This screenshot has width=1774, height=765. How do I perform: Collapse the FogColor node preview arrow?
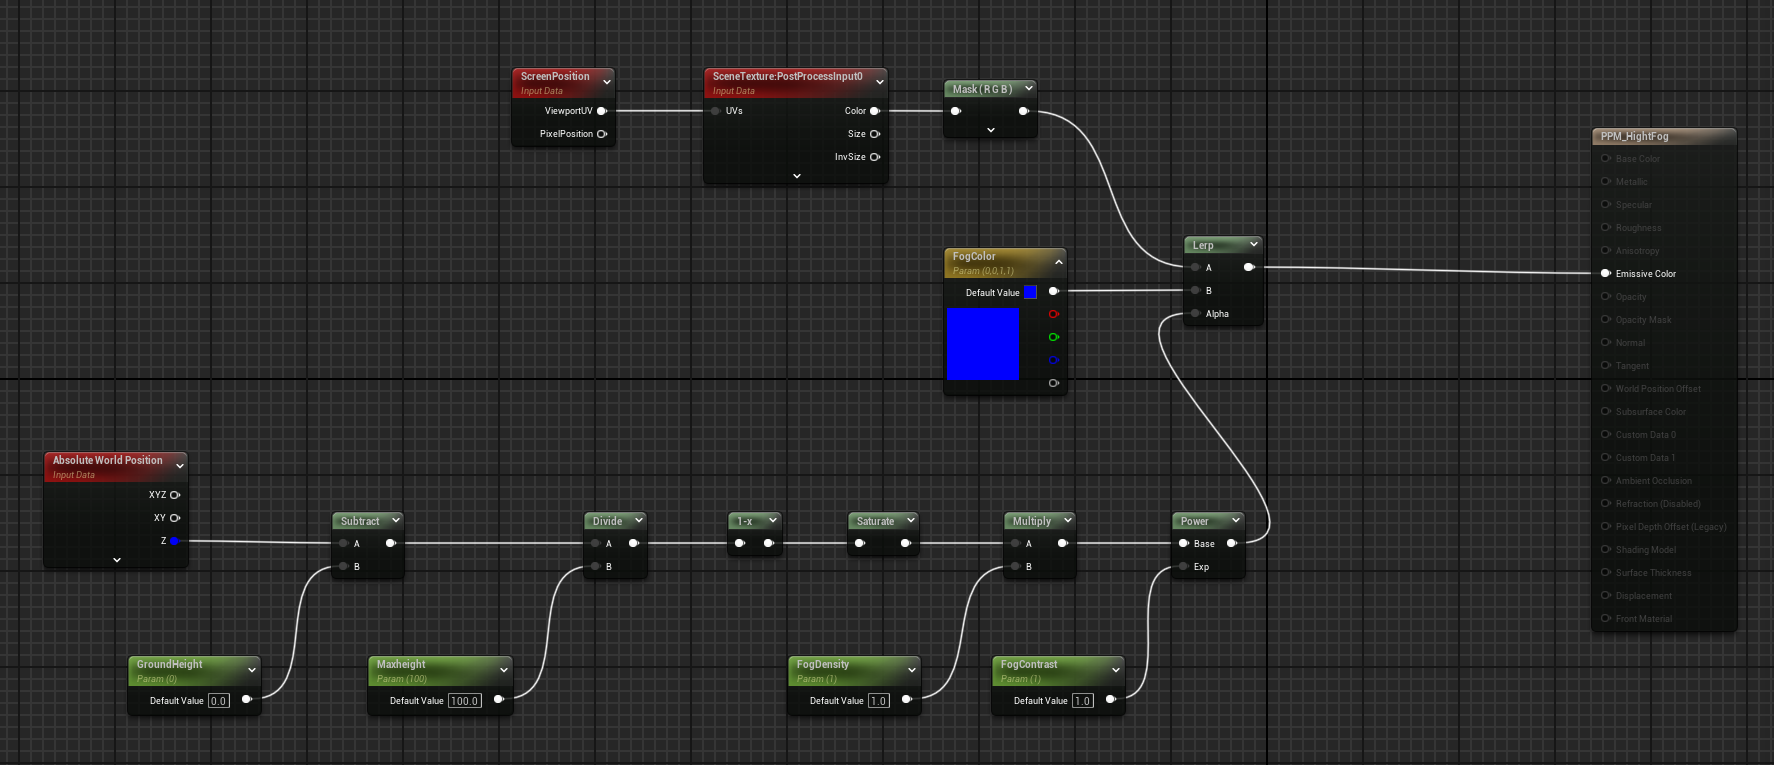pyautogui.click(x=1058, y=262)
